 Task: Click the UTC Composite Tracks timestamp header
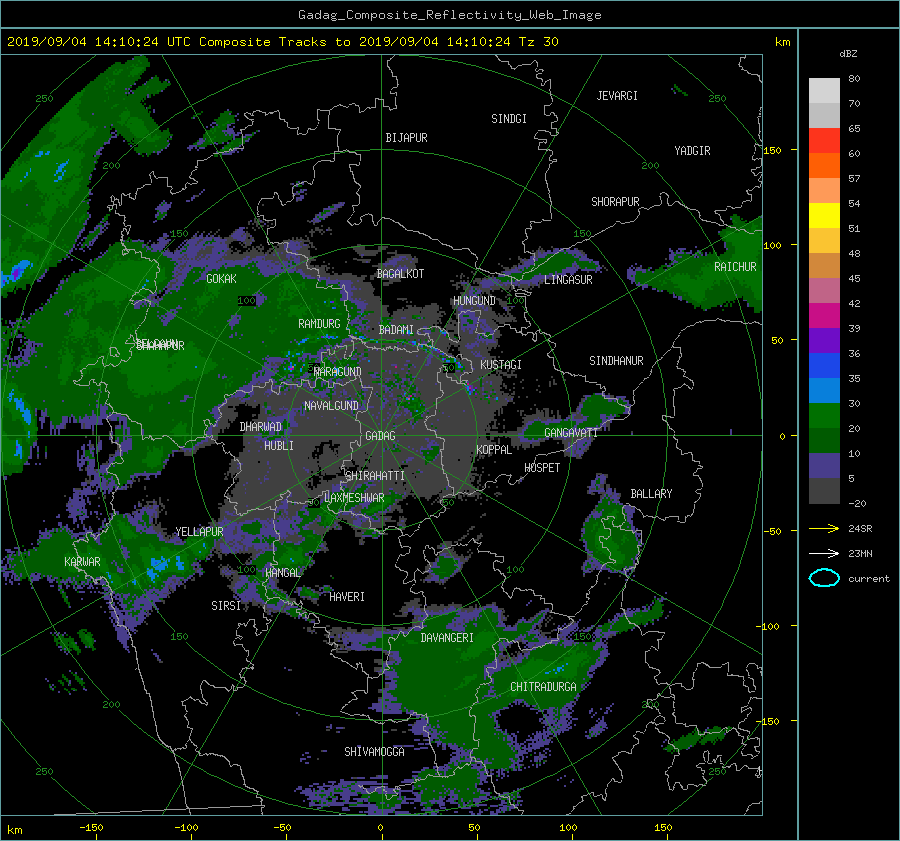(282, 42)
